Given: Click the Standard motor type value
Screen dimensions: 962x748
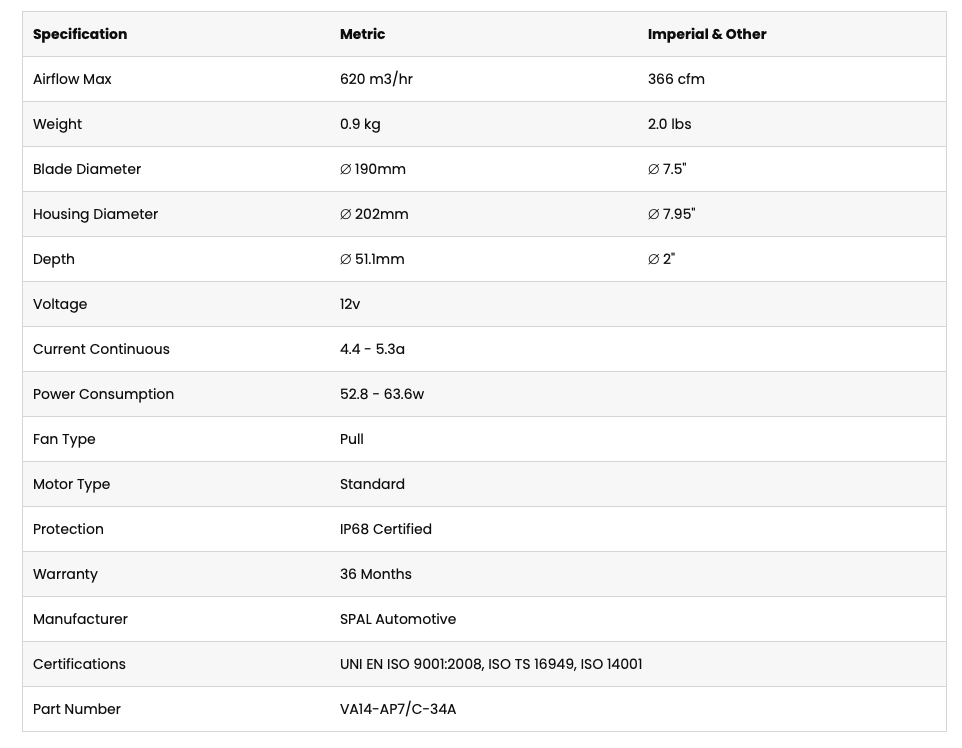Looking at the screenshot, I should pyautogui.click(x=372, y=484).
